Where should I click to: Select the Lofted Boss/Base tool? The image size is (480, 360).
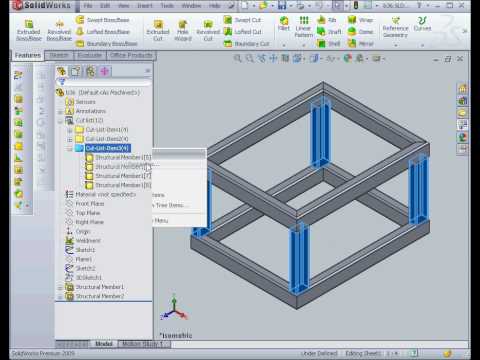103,32
